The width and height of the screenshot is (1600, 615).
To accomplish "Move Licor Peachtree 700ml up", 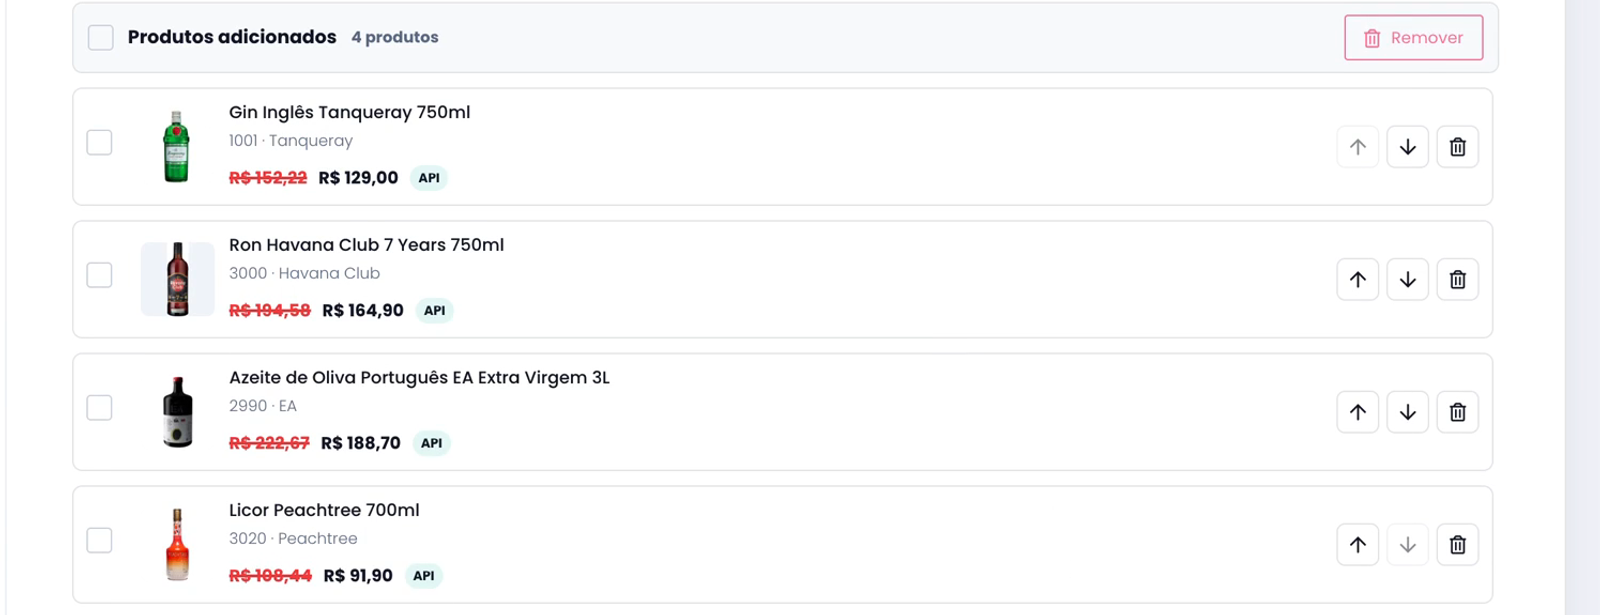I will 1357,545.
